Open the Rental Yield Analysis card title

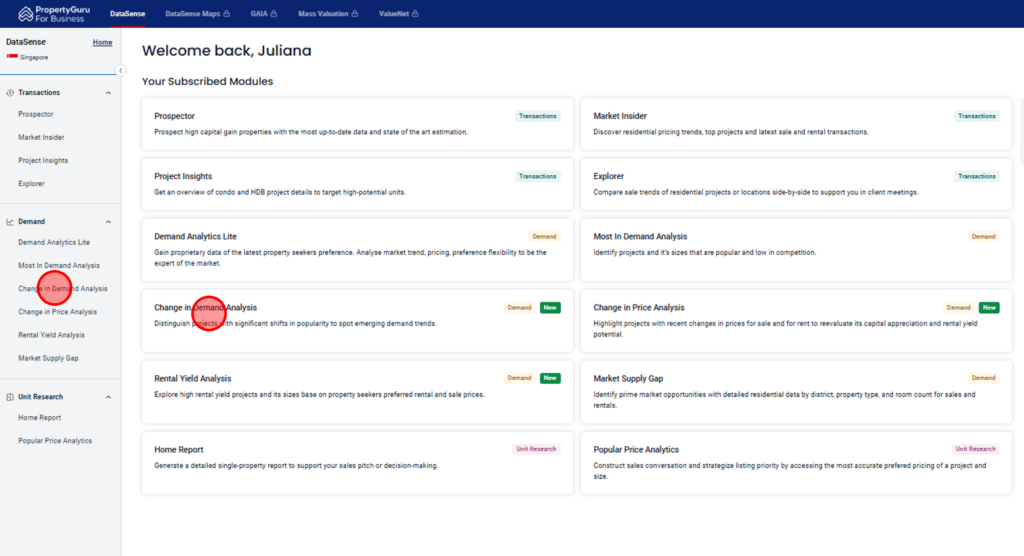193,379
